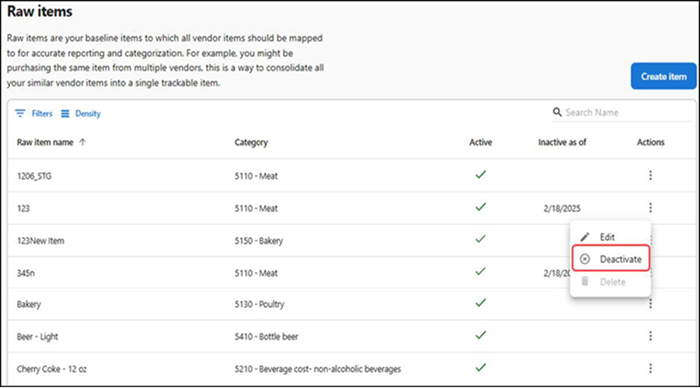Select the Cherry Coke - 12 oz name
Viewport: 700px width, 388px height.
(x=52, y=369)
